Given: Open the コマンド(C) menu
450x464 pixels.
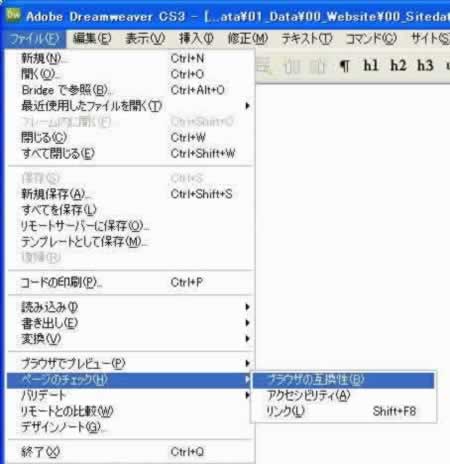Looking at the screenshot, I should pos(371,39).
